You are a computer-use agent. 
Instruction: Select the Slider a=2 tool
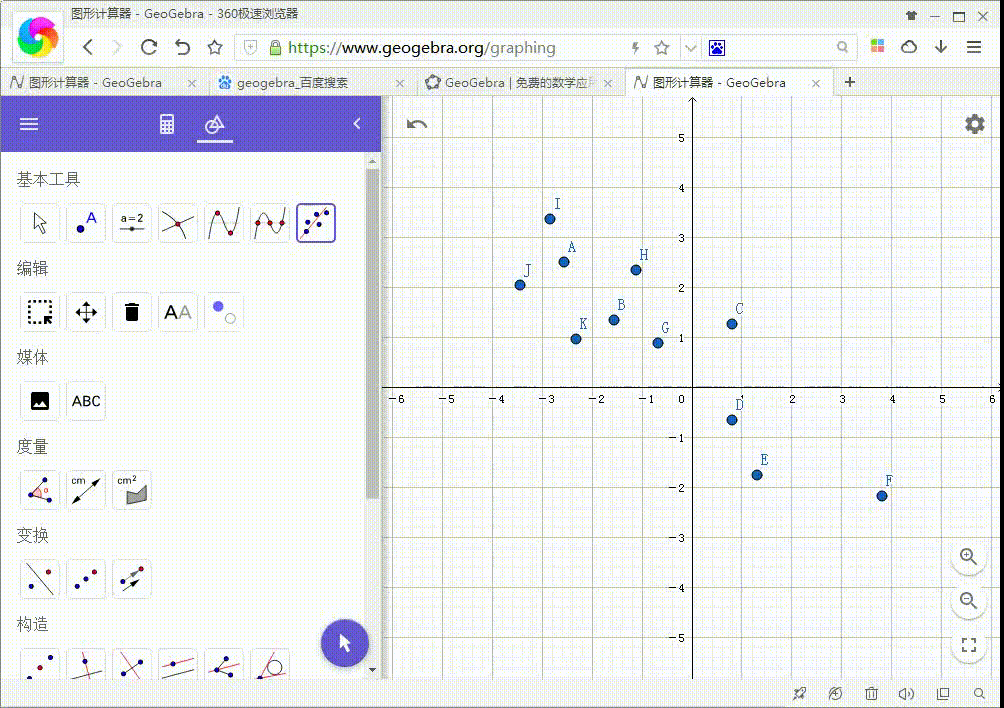coord(132,223)
